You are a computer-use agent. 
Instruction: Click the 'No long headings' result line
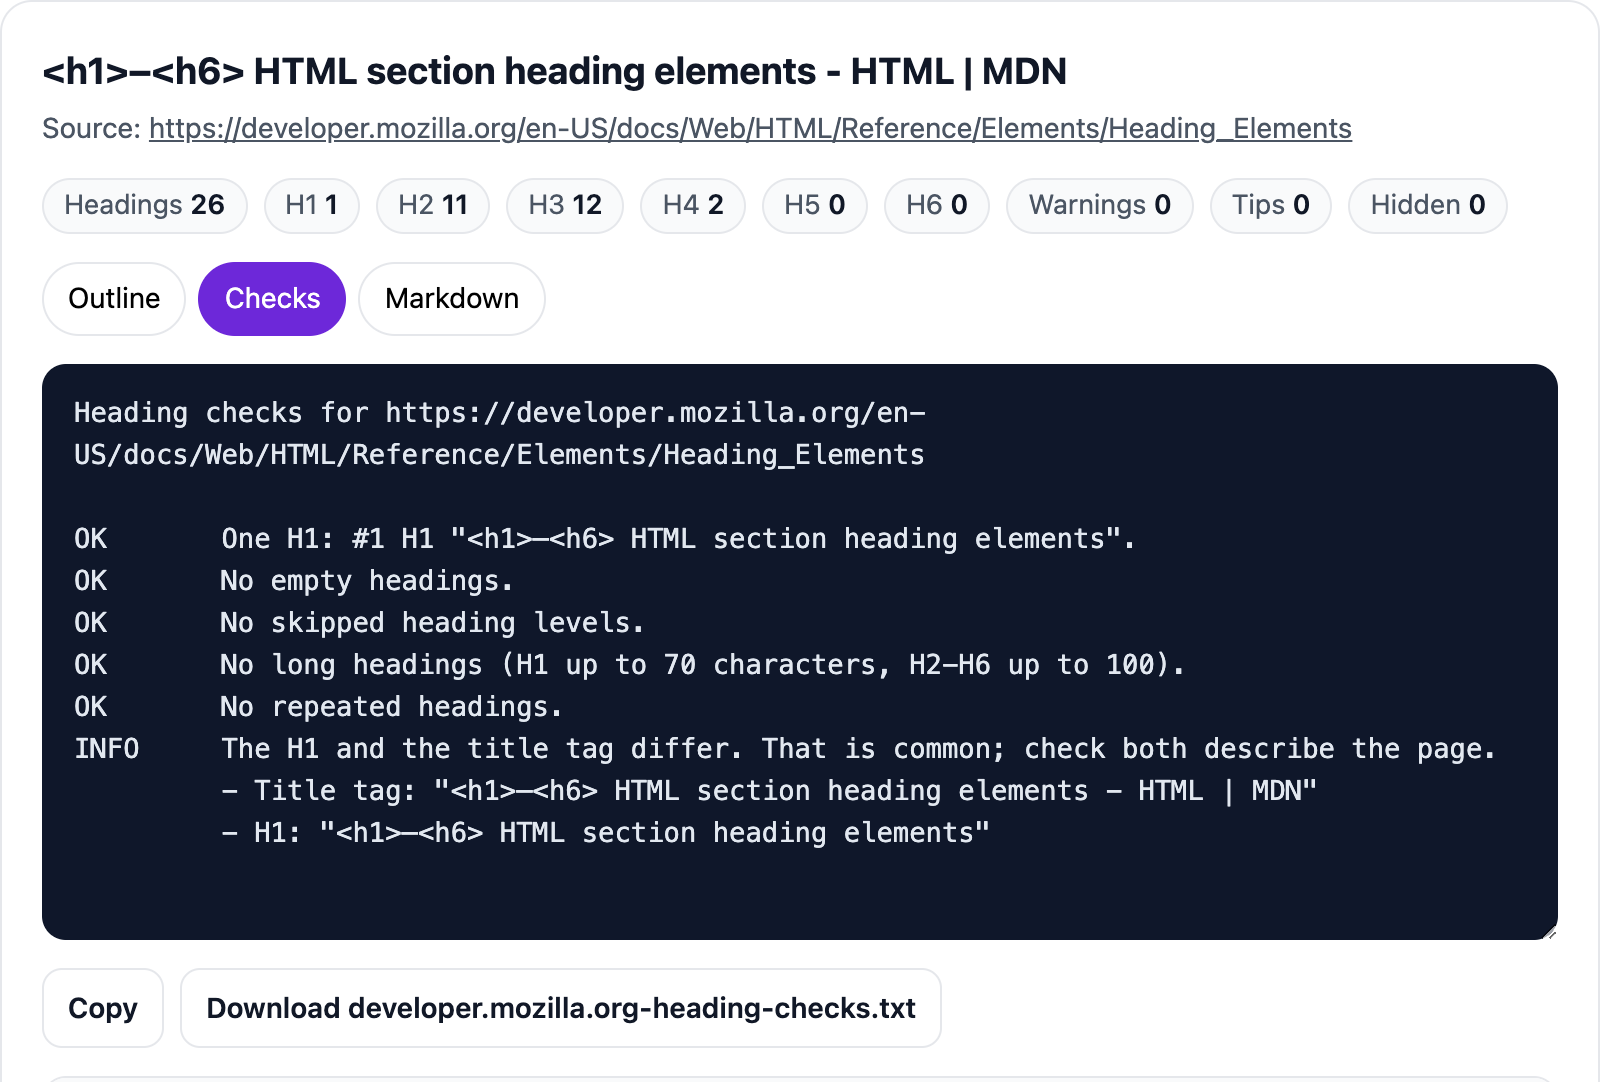pos(702,665)
